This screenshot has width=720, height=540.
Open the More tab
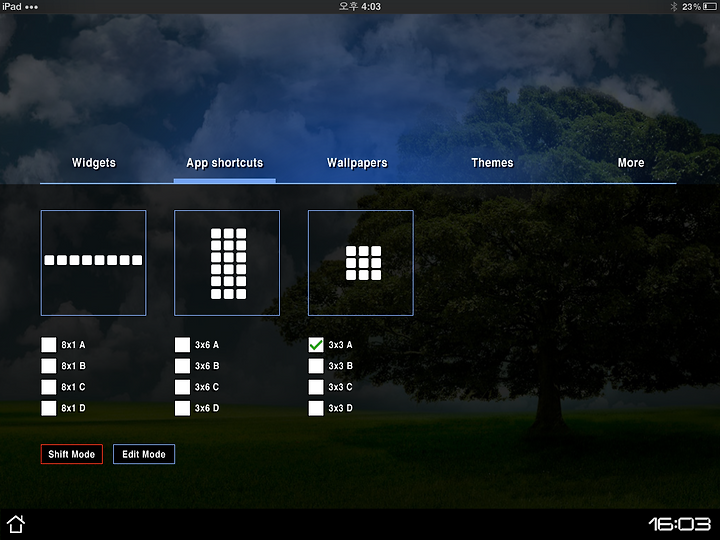pos(631,163)
